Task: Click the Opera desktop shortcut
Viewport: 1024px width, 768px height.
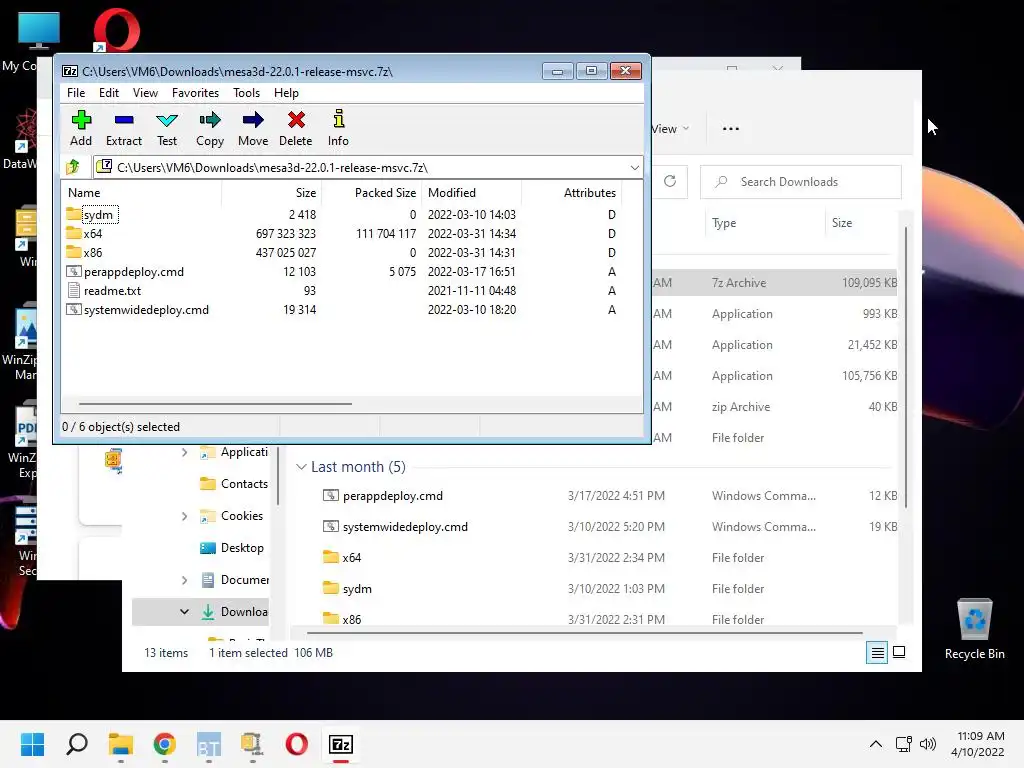Action: 116,30
